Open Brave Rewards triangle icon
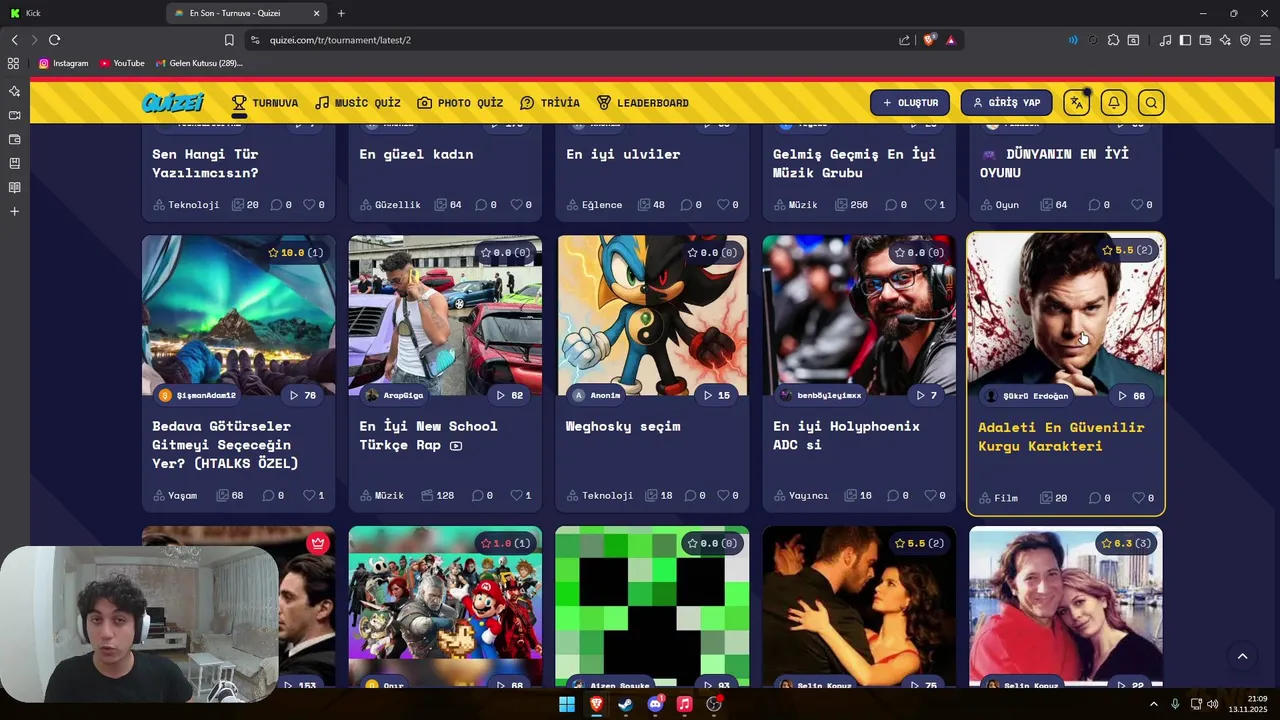The height and width of the screenshot is (720, 1280). click(951, 40)
